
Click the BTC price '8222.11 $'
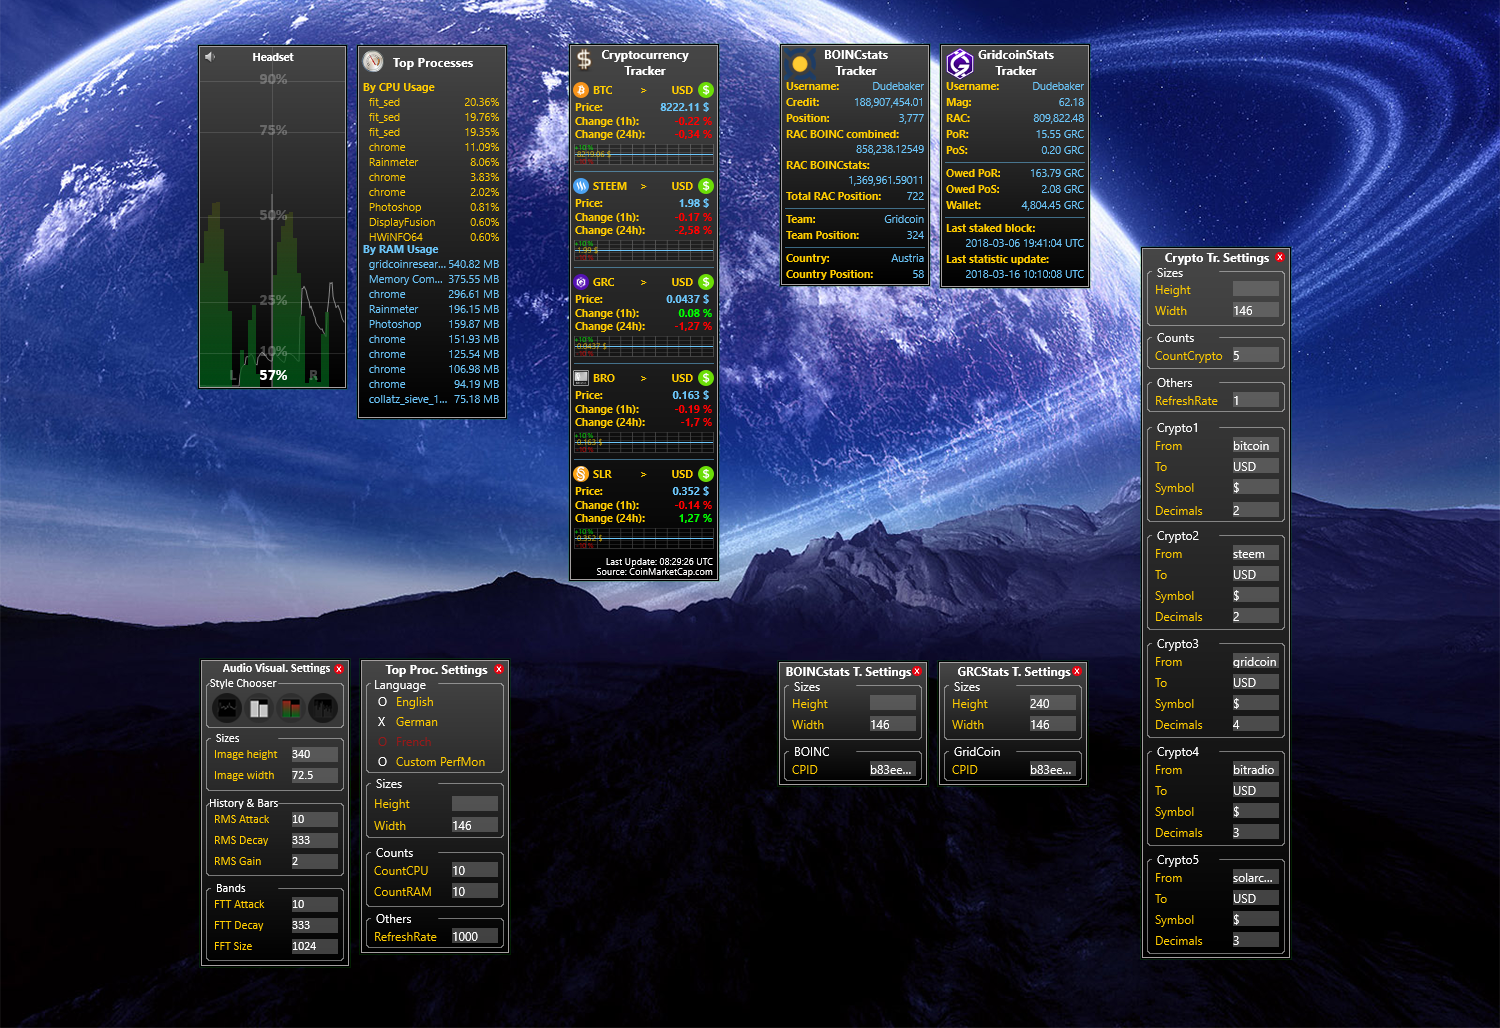pyautogui.click(x=685, y=107)
